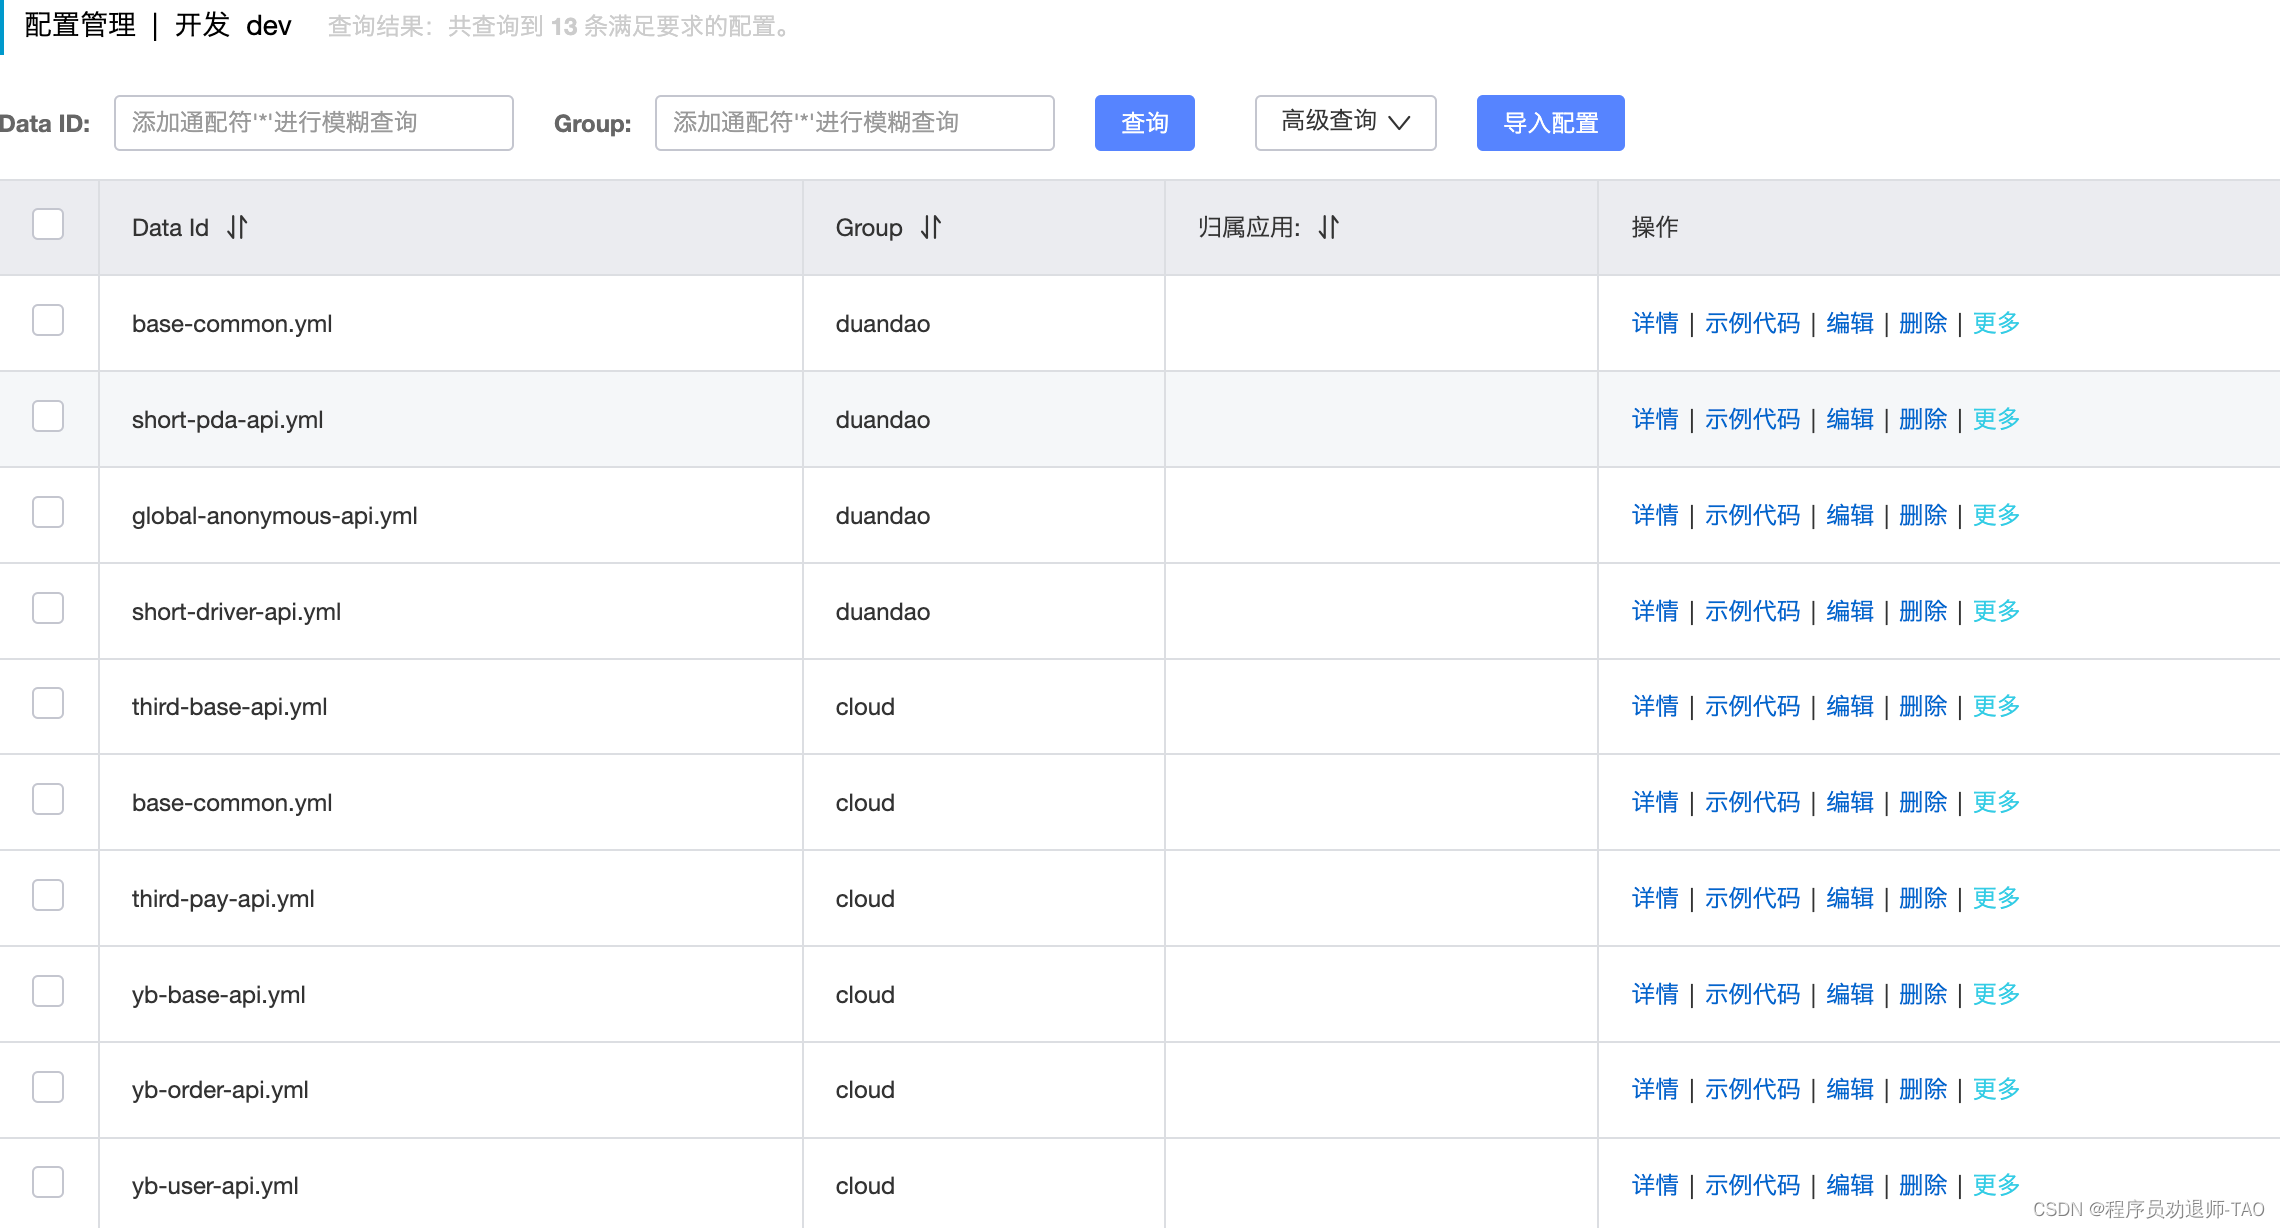Check the global-anonymous-api.yml row checkbox
This screenshot has width=2280, height=1228.
click(48, 512)
